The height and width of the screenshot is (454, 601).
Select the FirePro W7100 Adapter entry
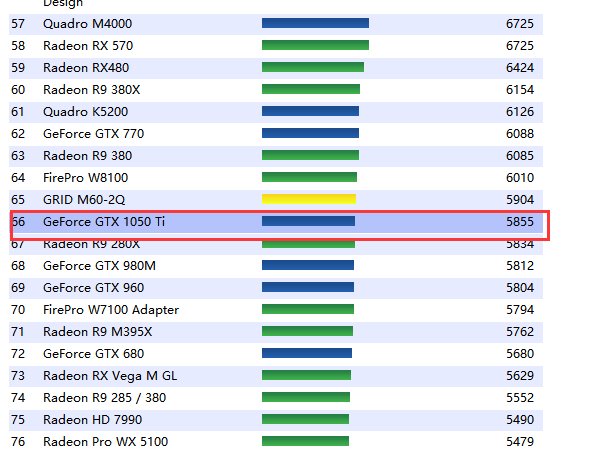pyautogui.click(x=110, y=309)
